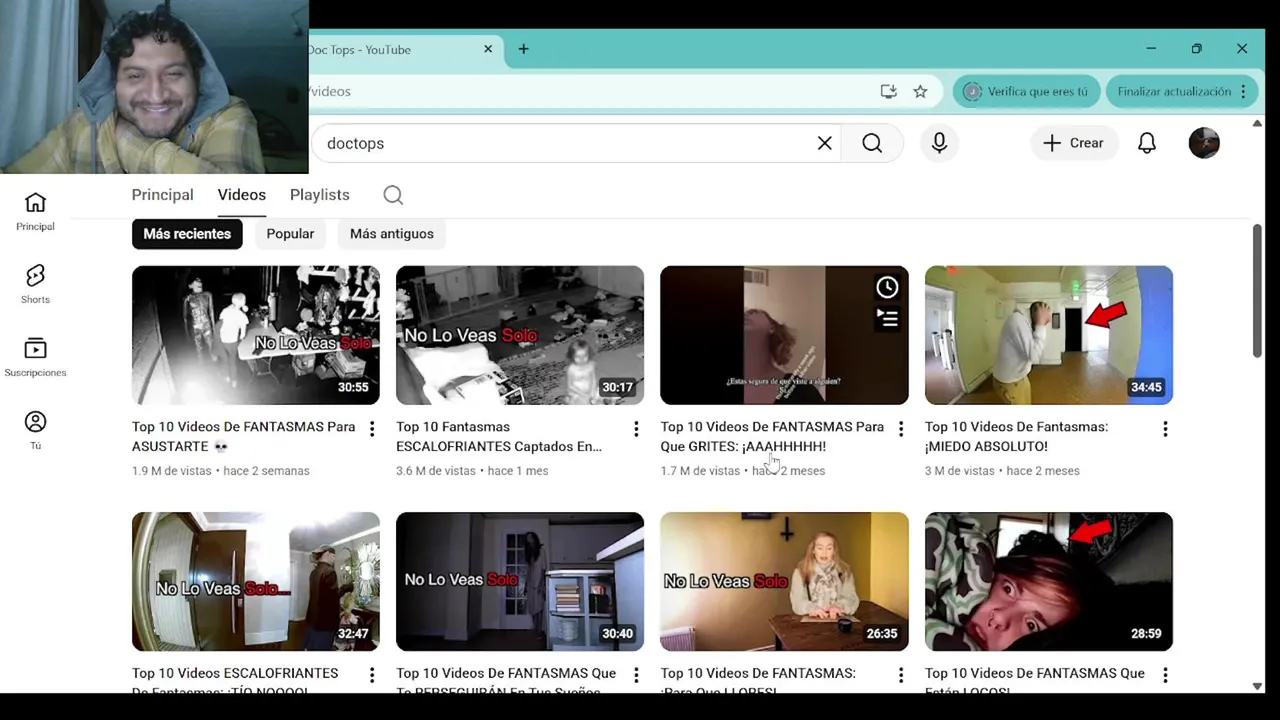The image size is (1280, 720).
Task: Search within channel using magnifier icon
Action: coord(393,195)
